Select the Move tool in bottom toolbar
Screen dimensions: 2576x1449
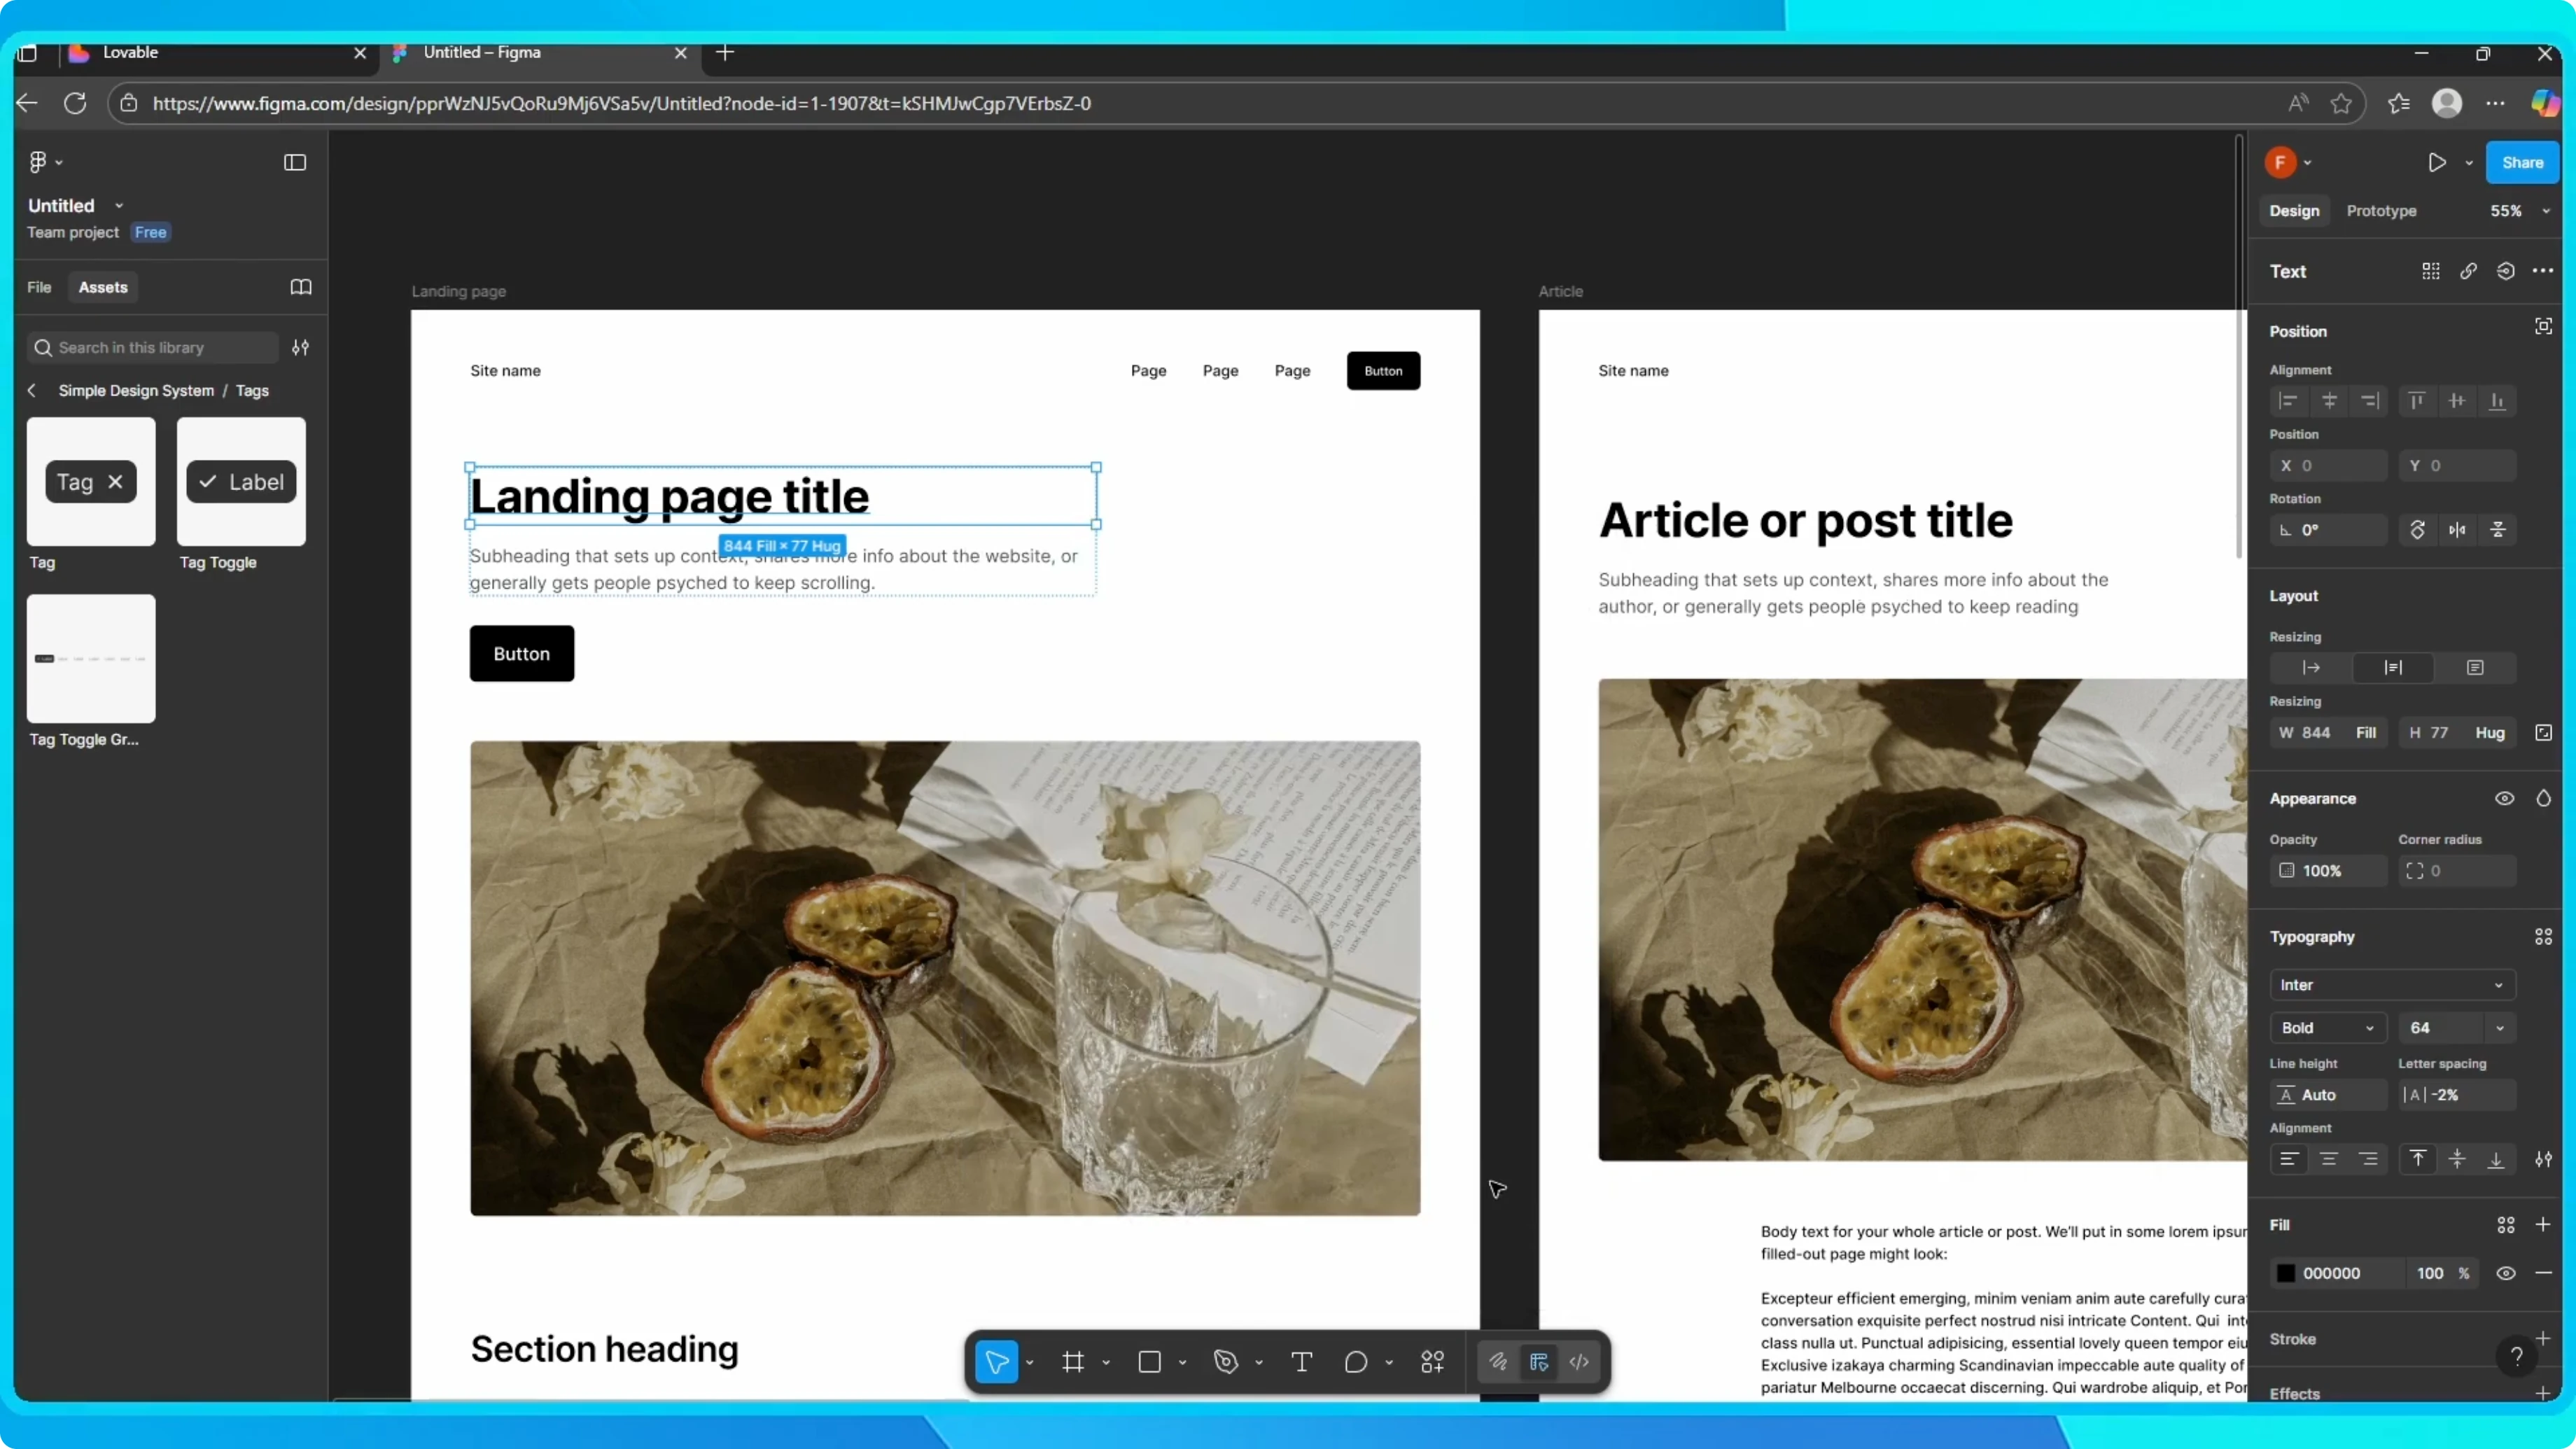996,1361
